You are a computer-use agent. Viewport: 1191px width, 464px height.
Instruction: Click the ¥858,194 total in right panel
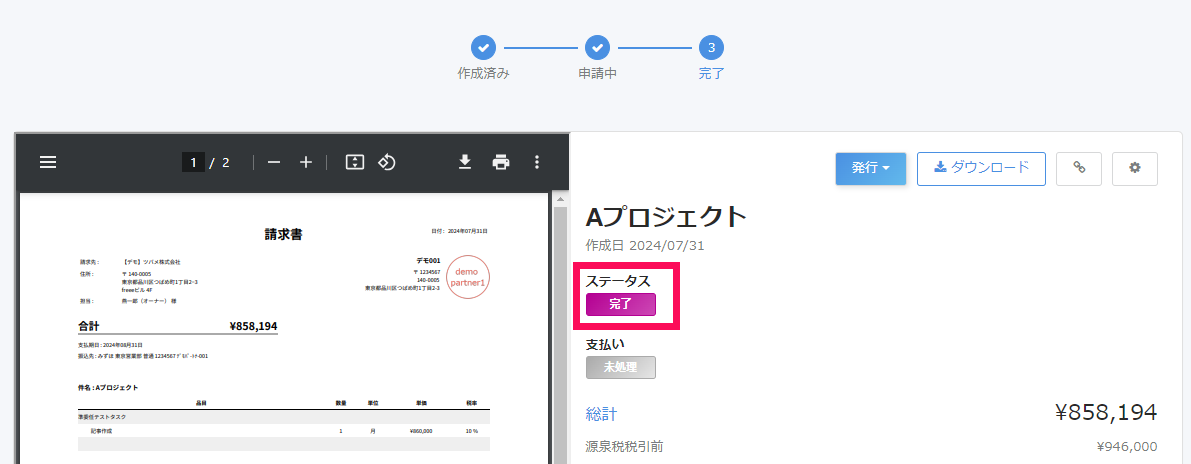click(1106, 412)
